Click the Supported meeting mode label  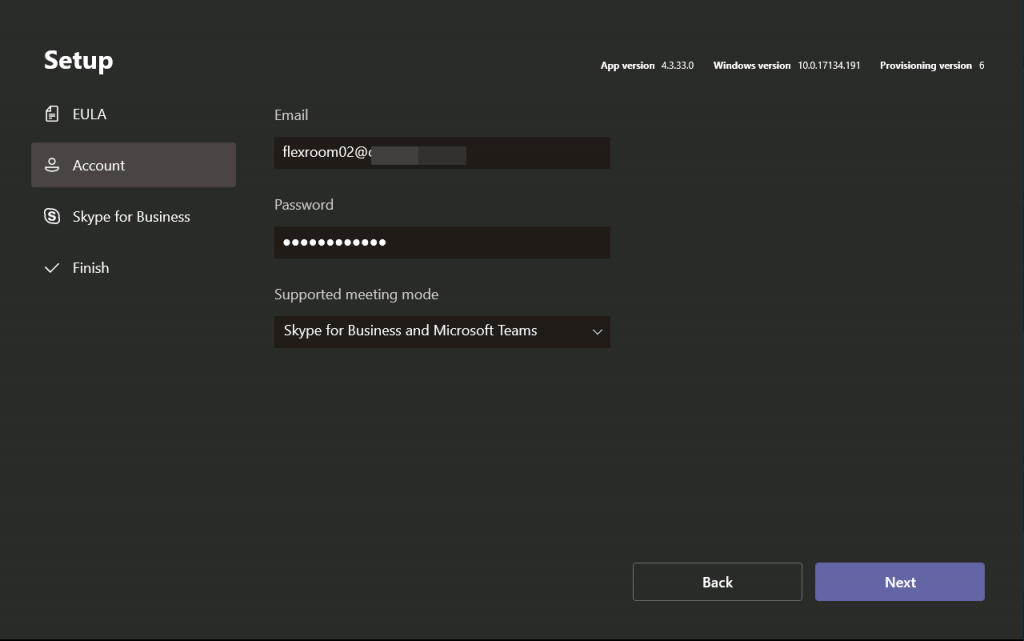coord(356,294)
